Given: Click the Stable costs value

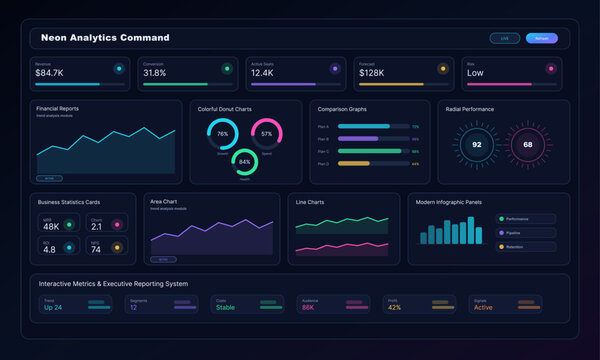Looking at the screenshot, I should tap(225, 308).
